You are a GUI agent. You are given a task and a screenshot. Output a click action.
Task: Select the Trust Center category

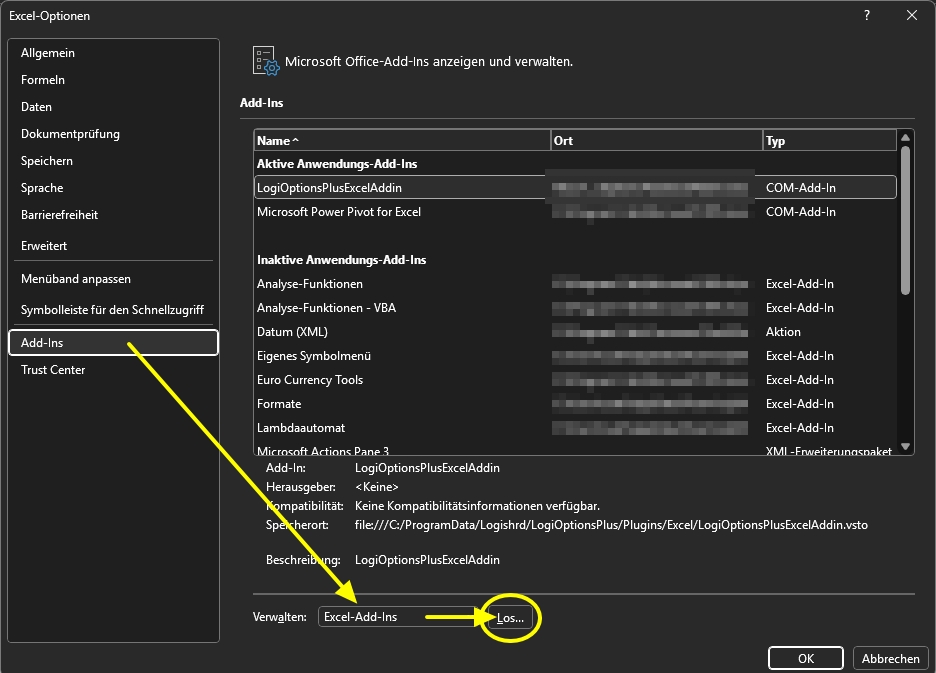point(53,370)
